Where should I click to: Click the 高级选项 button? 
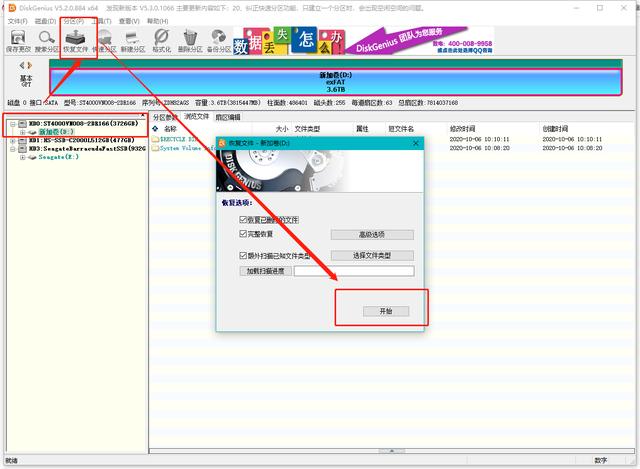tap(372, 235)
